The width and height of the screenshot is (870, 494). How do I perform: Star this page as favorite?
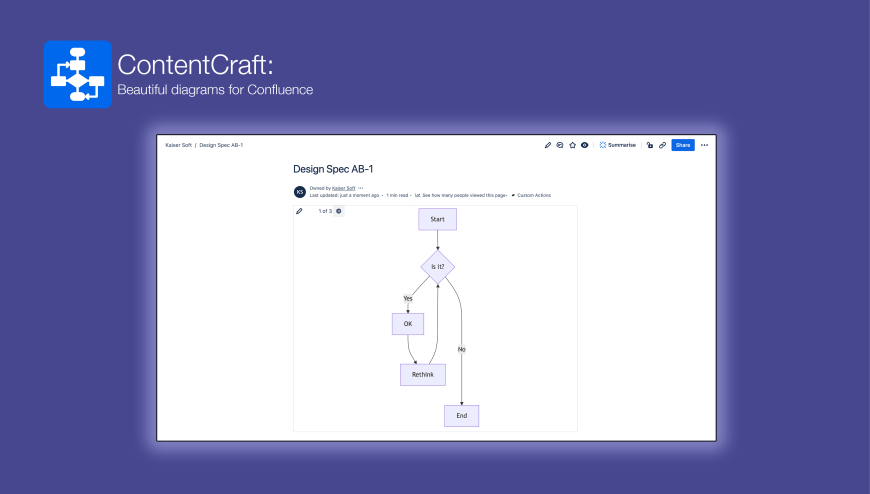573,145
